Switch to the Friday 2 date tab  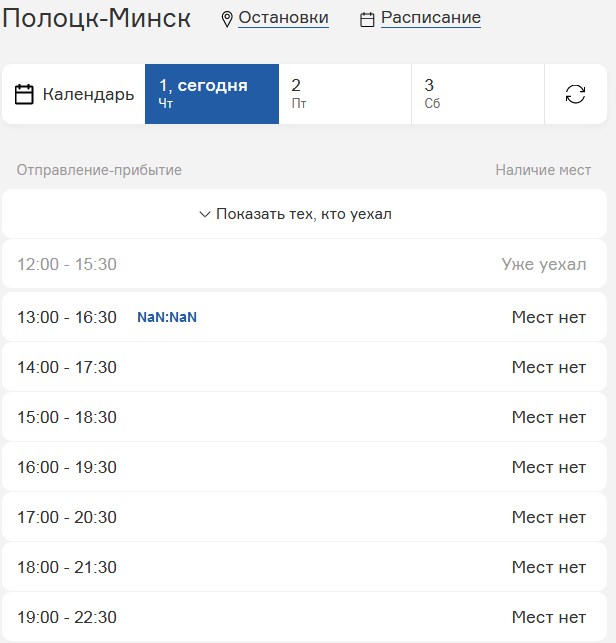[344, 94]
